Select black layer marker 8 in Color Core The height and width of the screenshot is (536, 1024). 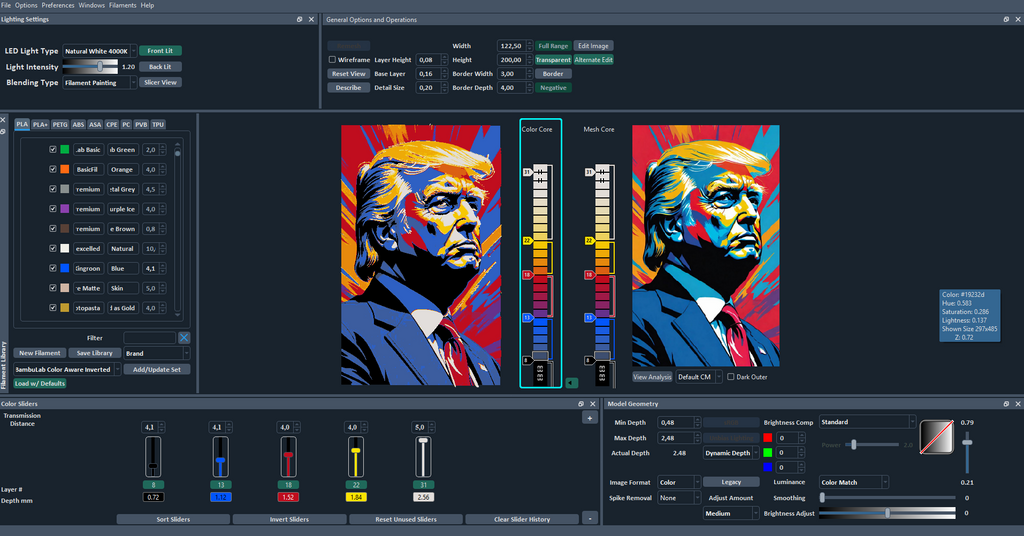click(526, 360)
